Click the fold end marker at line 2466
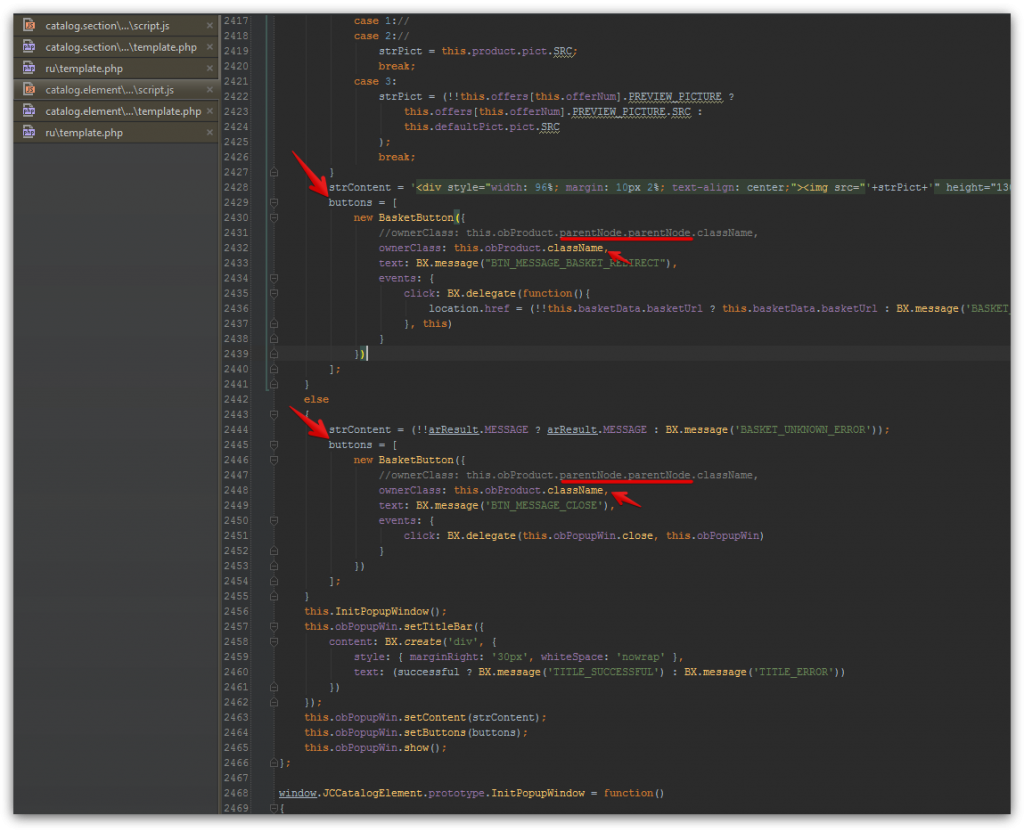 (274, 763)
